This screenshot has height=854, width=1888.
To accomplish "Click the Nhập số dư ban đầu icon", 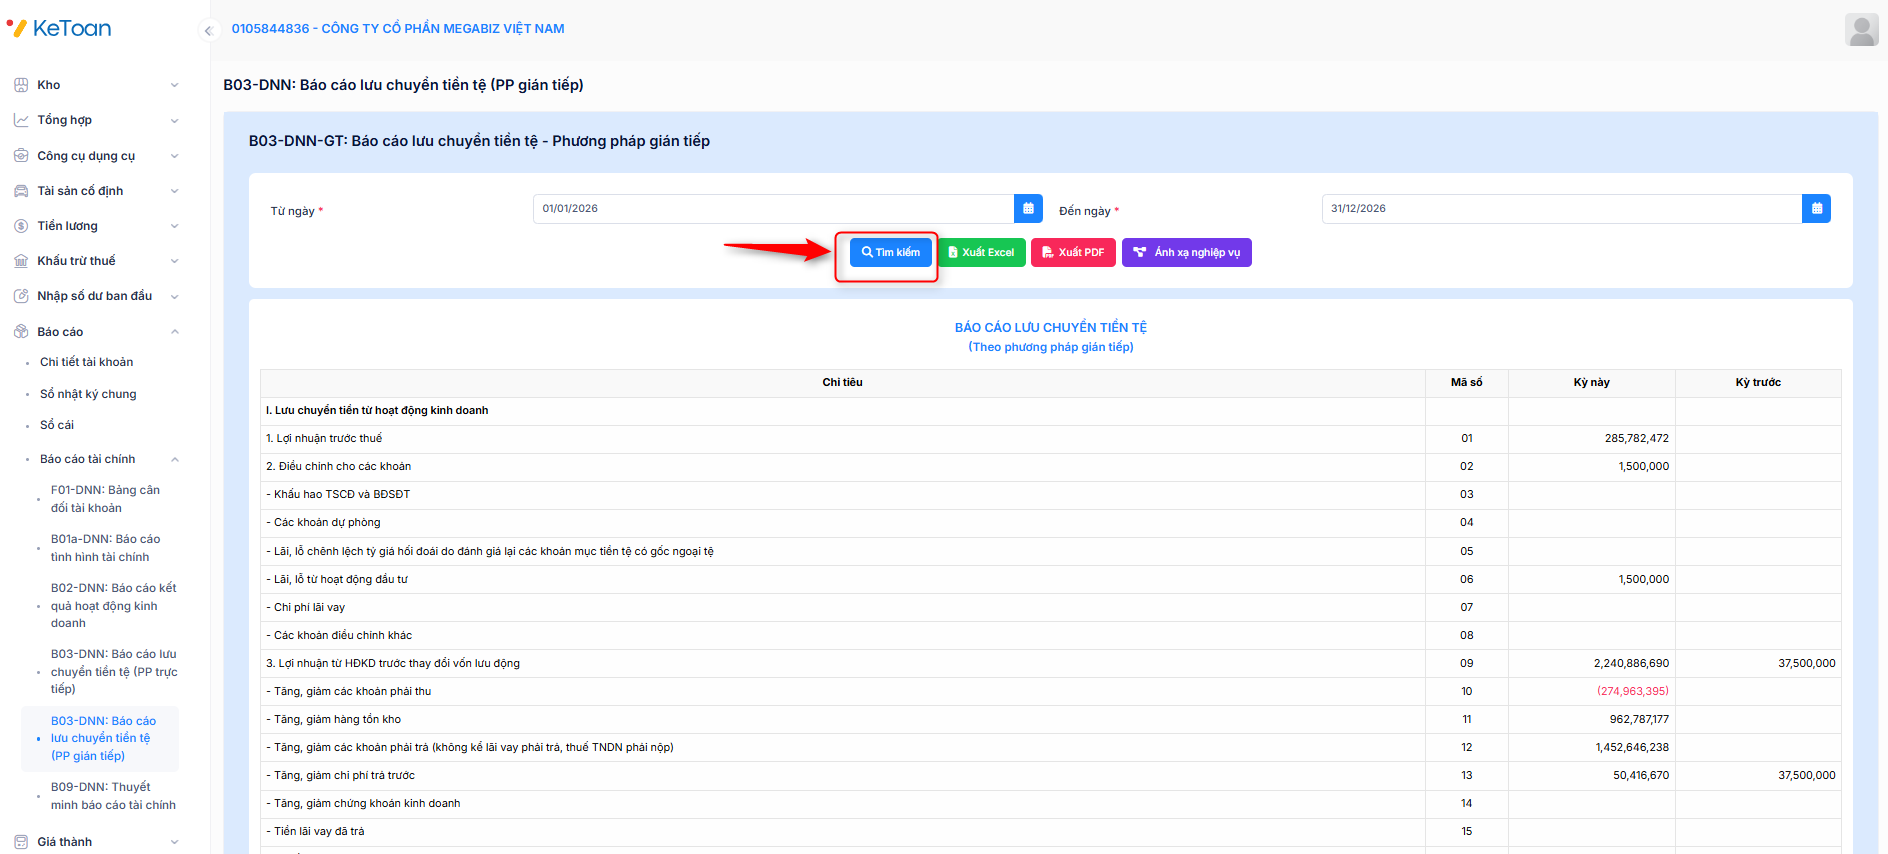I will click(x=21, y=296).
